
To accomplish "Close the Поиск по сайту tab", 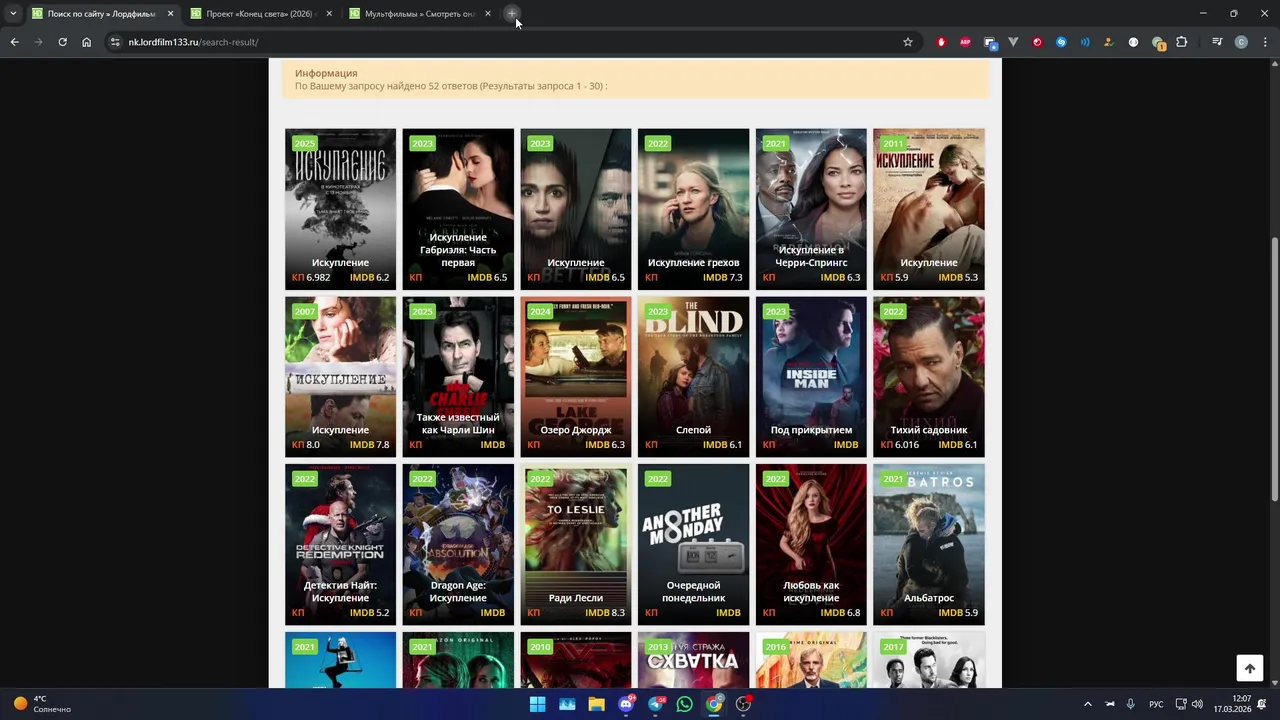I will pos(170,14).
